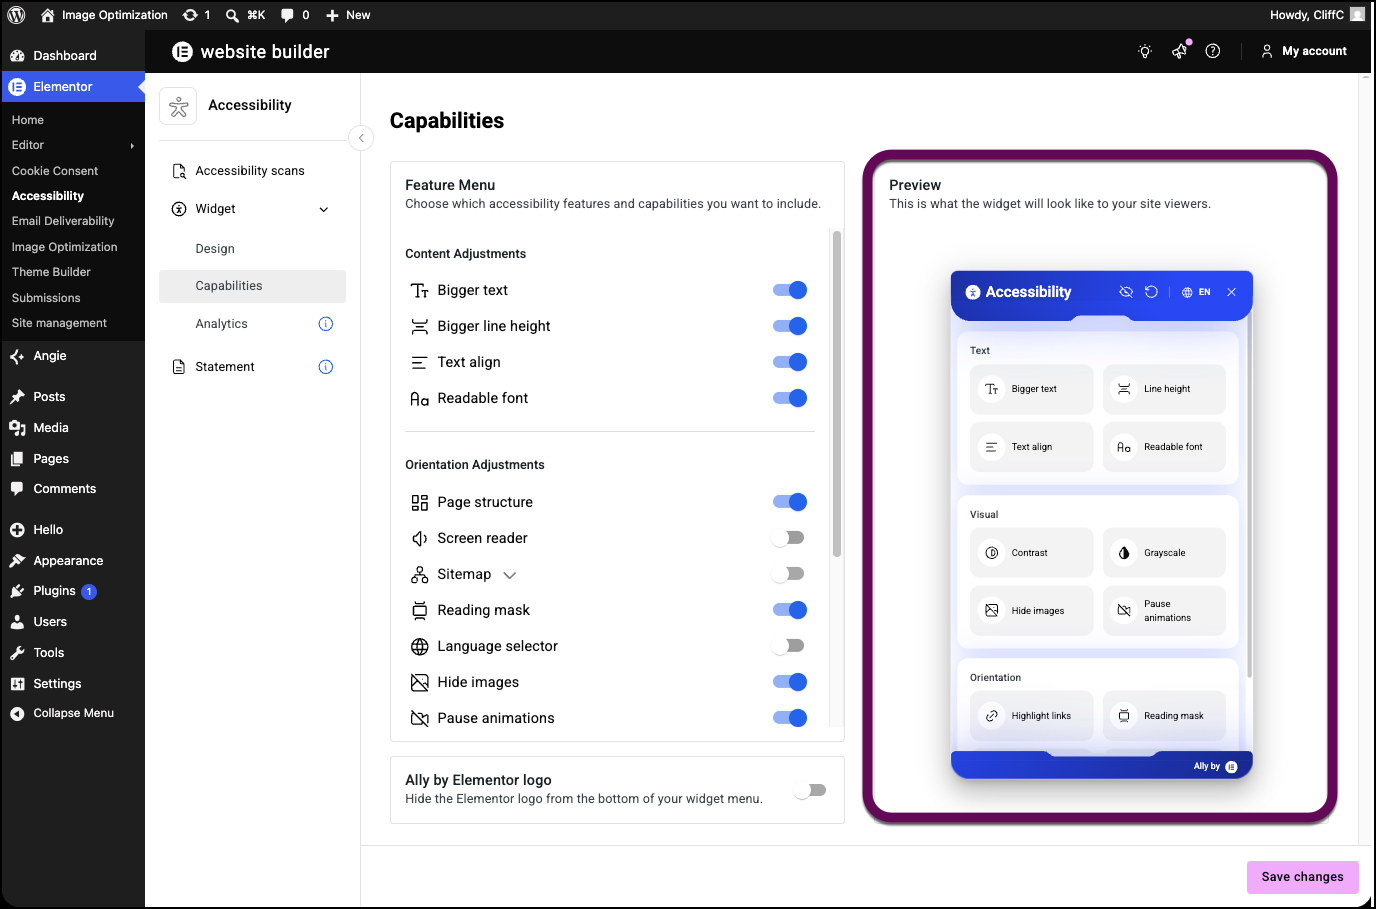Viewport: 1376px width, 909px height.
Task: Click the Feature Menu list scrollbar
Action: pyautogui.click(x=837, y=394)
